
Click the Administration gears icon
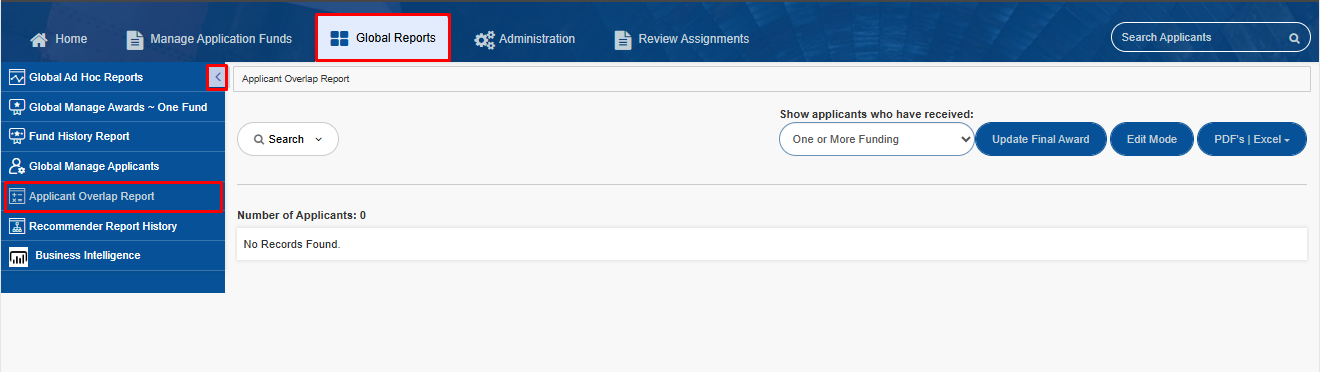click(x=484, y=39)
